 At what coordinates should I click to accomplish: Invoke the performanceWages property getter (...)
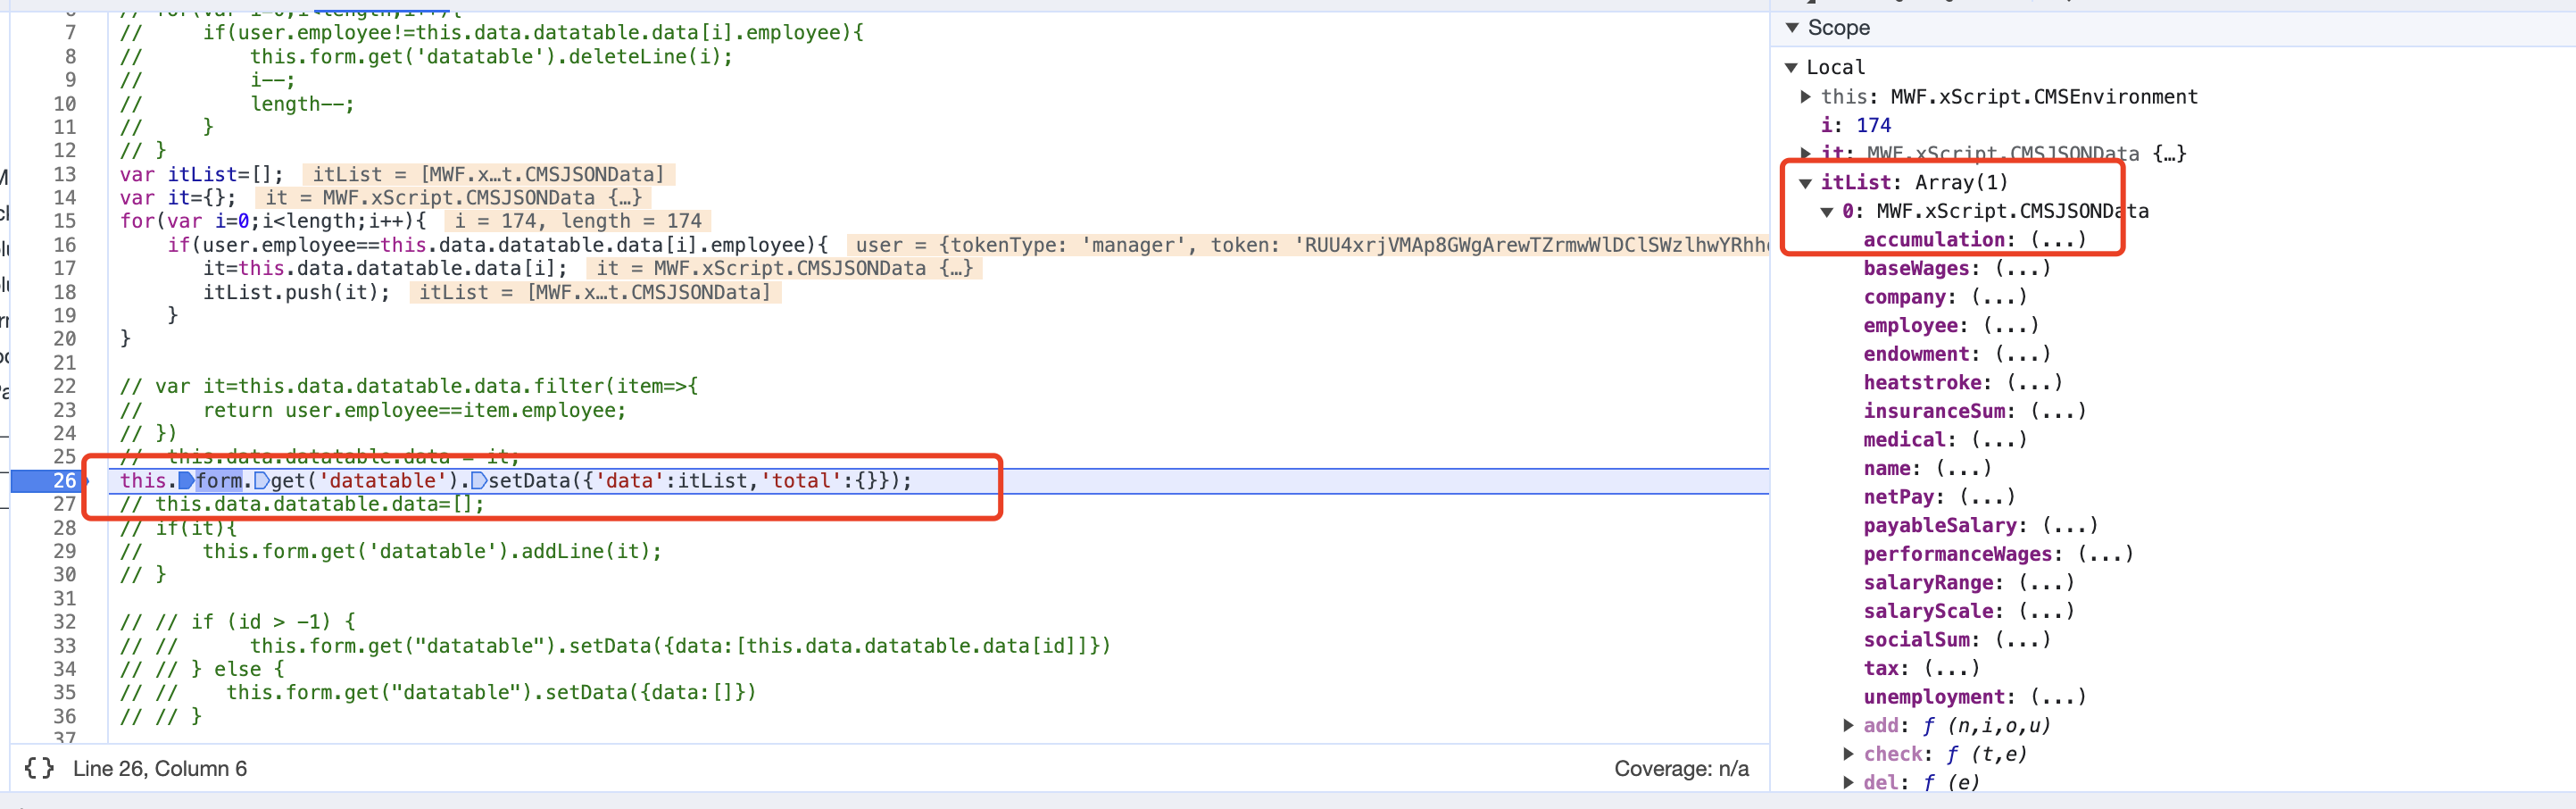tap(2105, 554)
